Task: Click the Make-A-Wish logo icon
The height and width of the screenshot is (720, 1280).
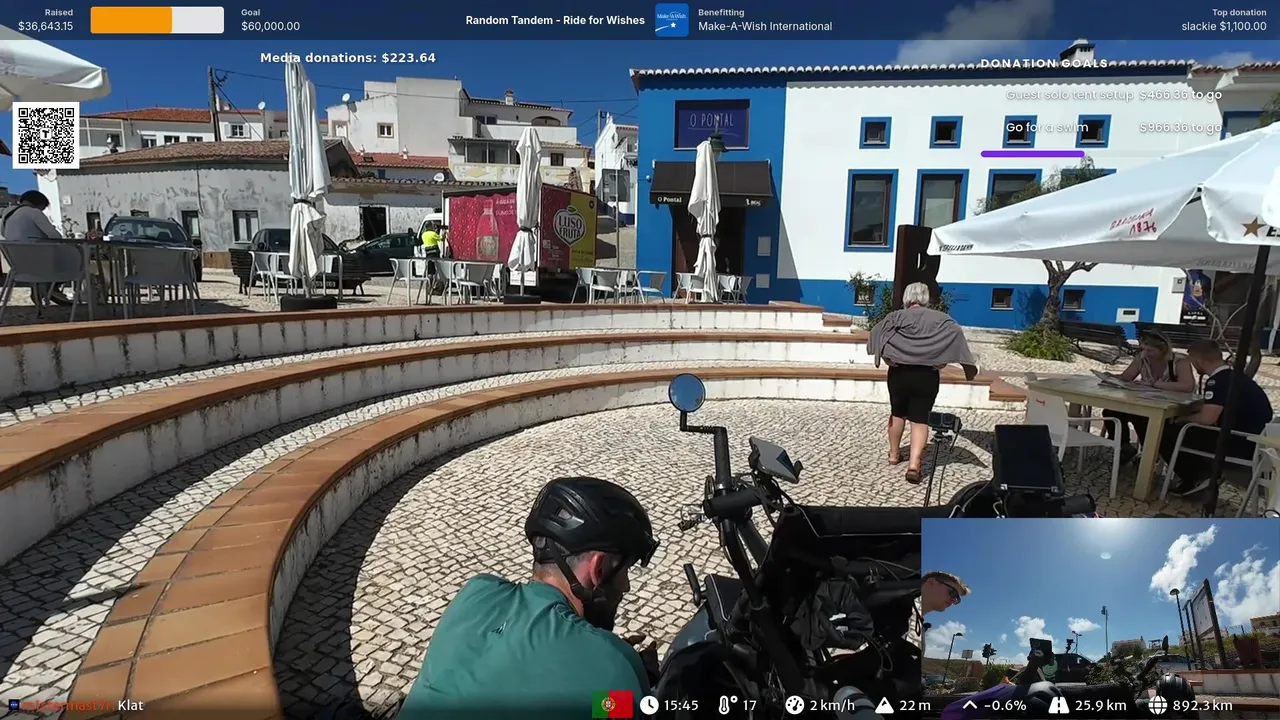Action: (671, 20)
